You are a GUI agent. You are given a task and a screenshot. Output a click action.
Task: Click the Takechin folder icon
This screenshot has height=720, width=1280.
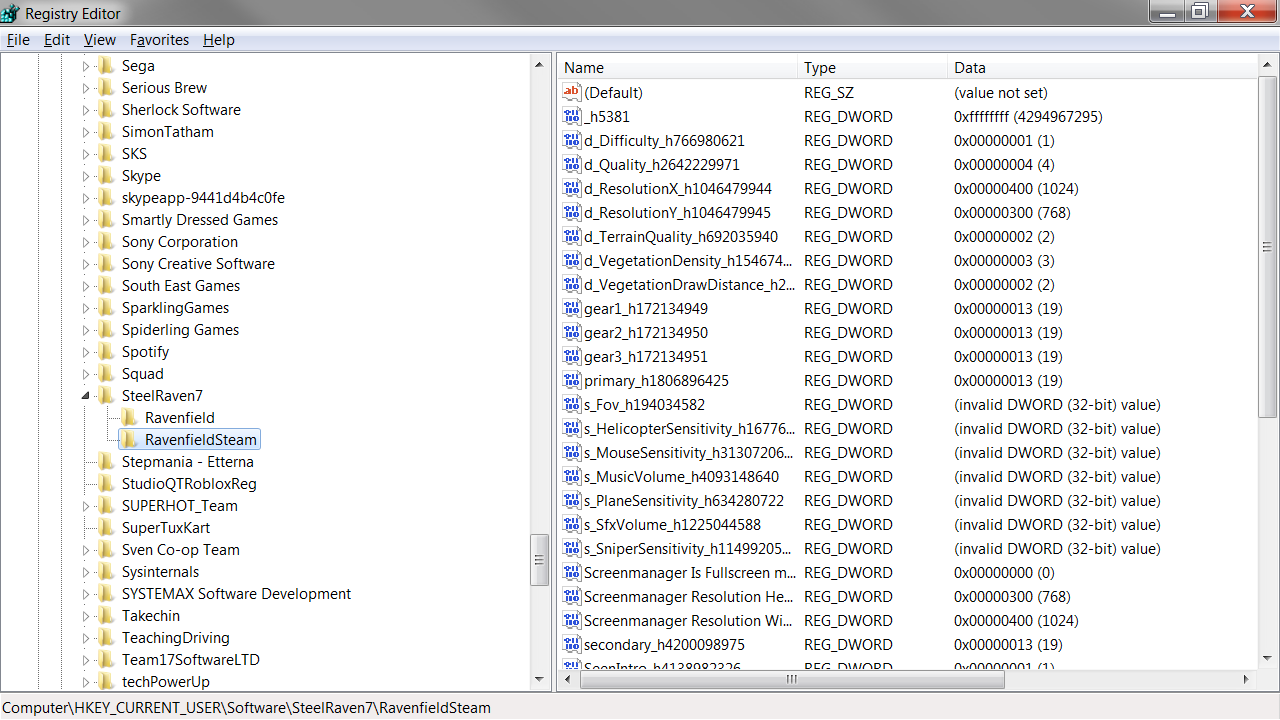[106, 616]
